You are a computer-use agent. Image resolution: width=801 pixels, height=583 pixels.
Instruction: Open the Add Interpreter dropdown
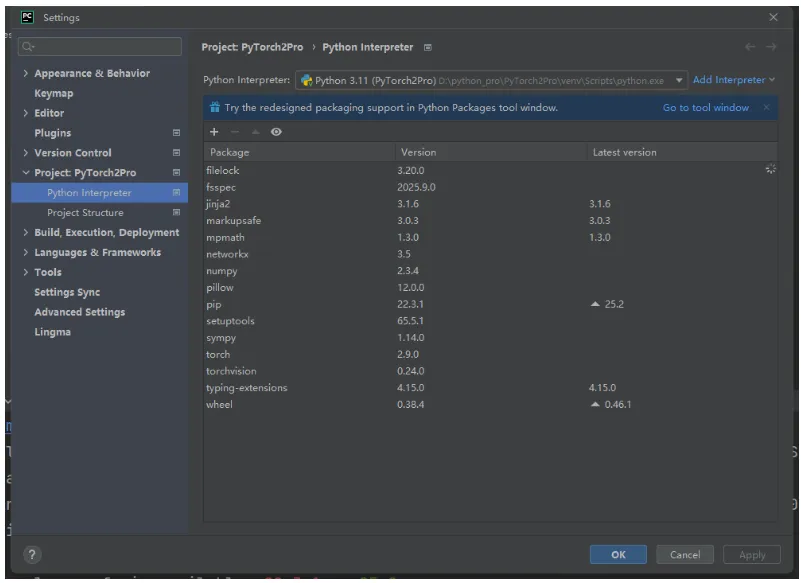tap(734, 80)
